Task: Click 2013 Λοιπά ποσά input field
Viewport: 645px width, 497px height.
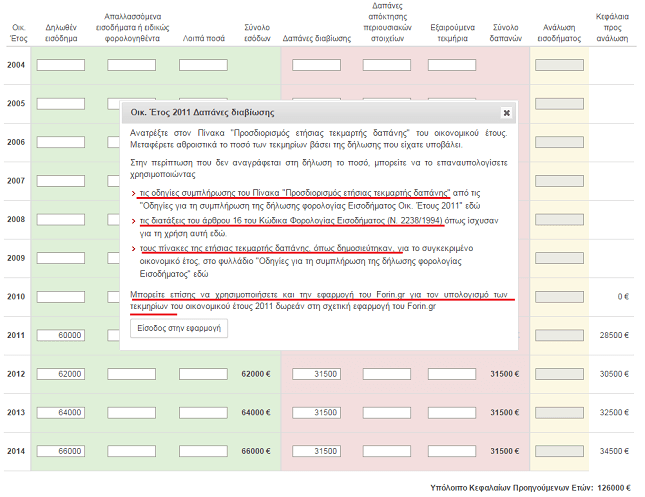Action: tap(203, 413)
